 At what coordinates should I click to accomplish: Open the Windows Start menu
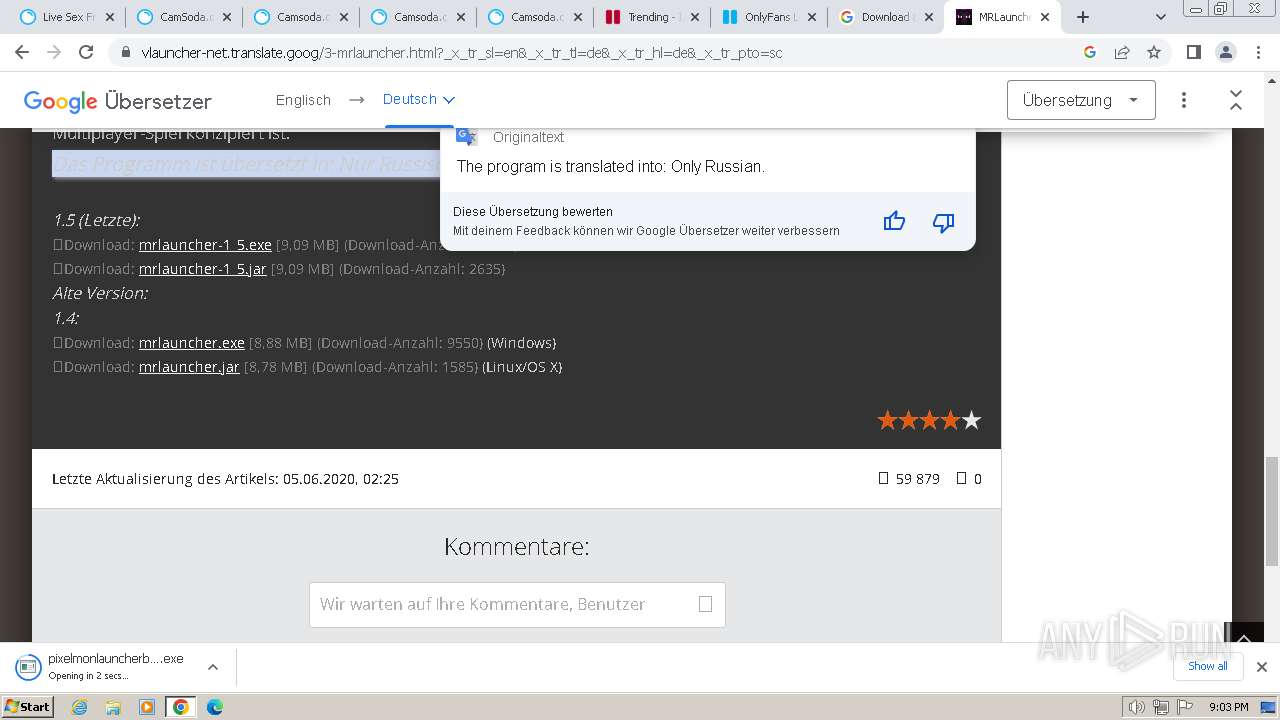27,707
